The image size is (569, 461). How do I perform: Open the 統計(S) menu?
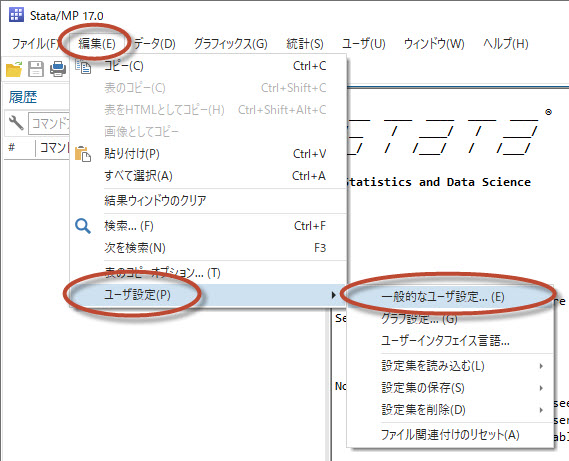click(x=305, y=44)
